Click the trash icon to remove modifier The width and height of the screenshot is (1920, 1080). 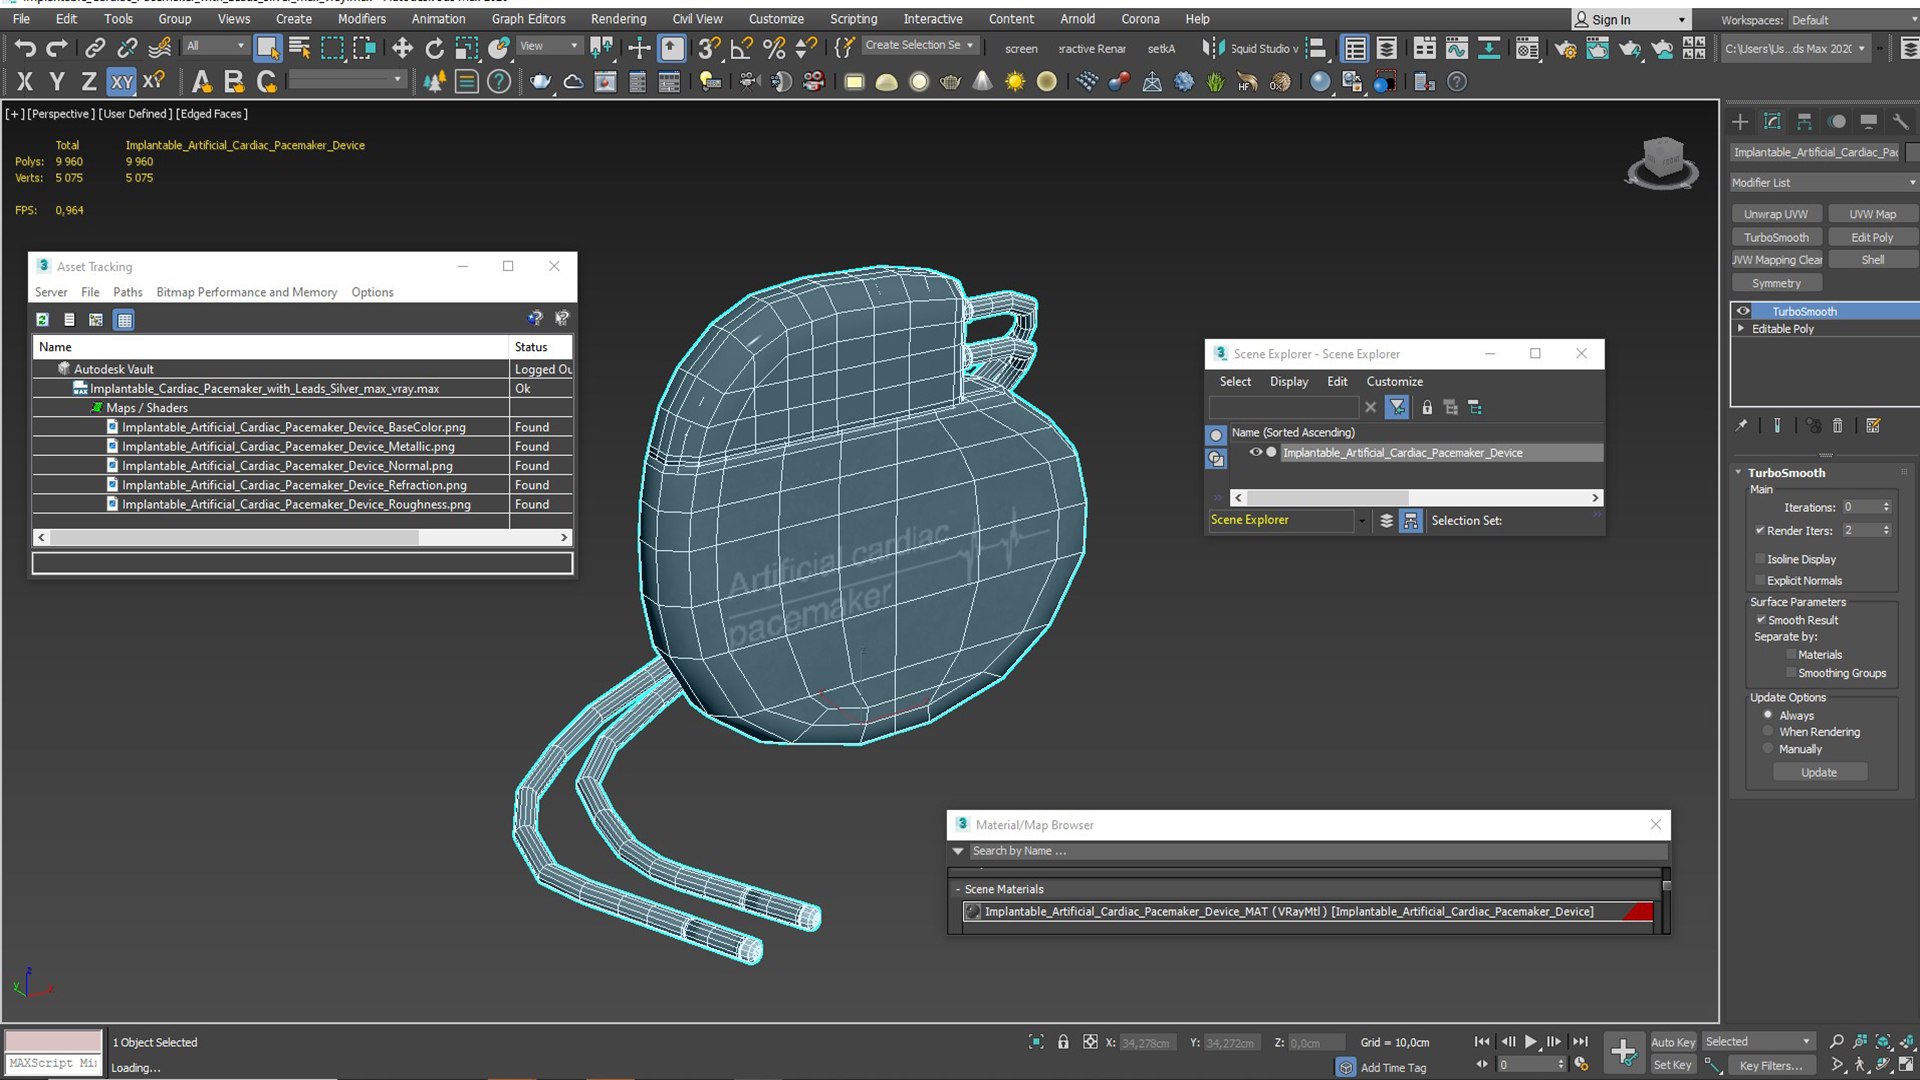click(x=1837, y=425)
